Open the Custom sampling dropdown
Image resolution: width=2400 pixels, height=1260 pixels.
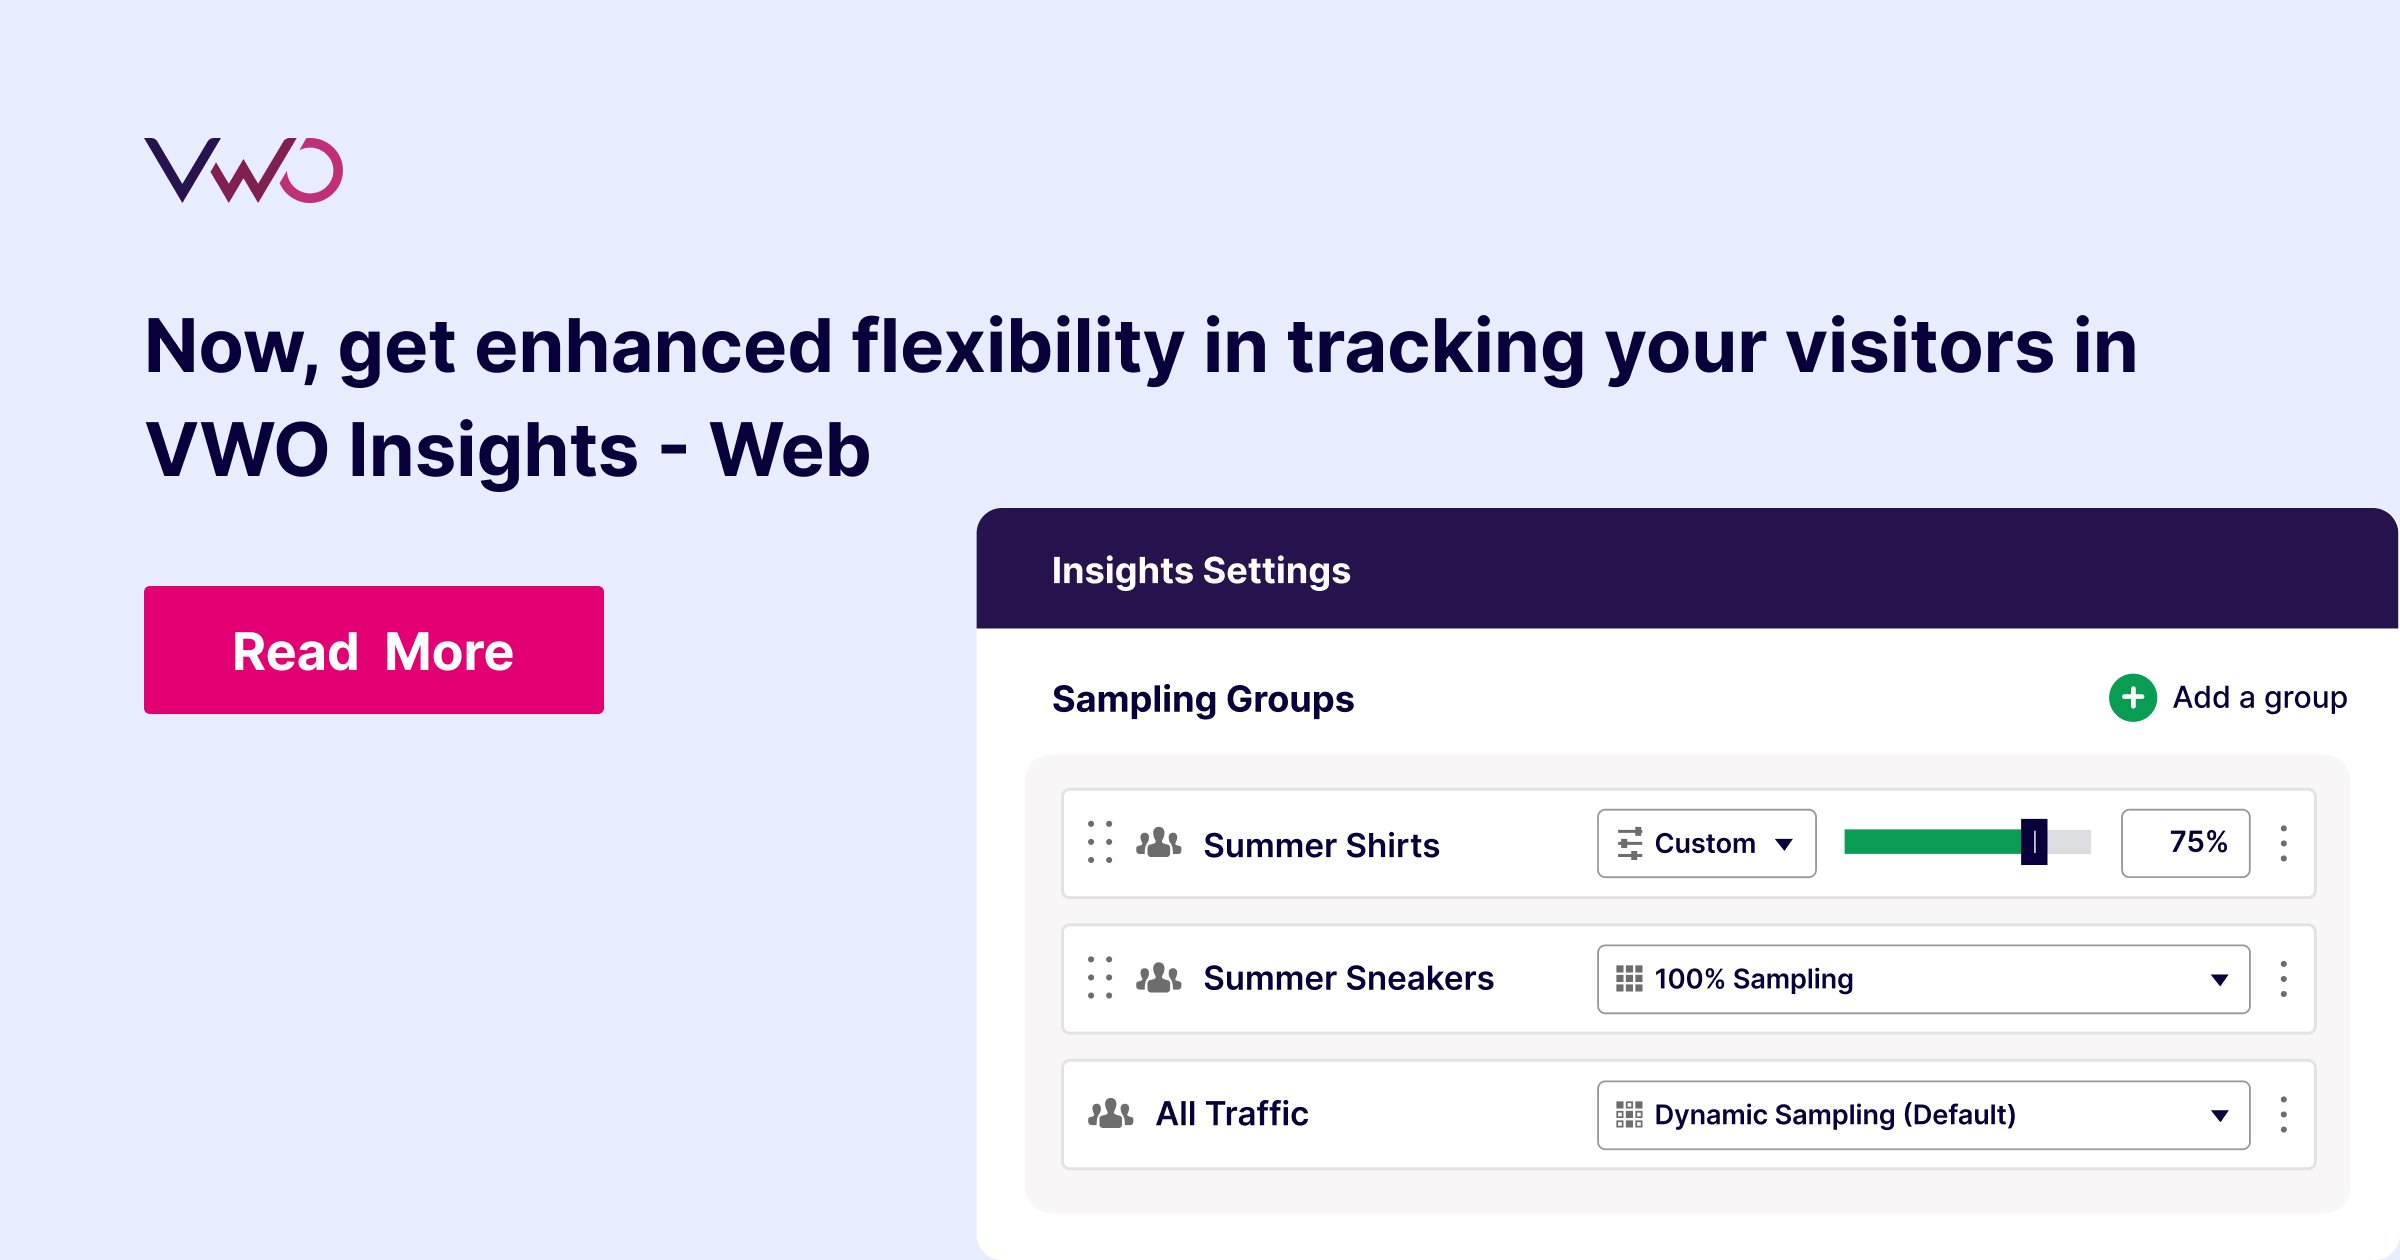click(1706, 843)
